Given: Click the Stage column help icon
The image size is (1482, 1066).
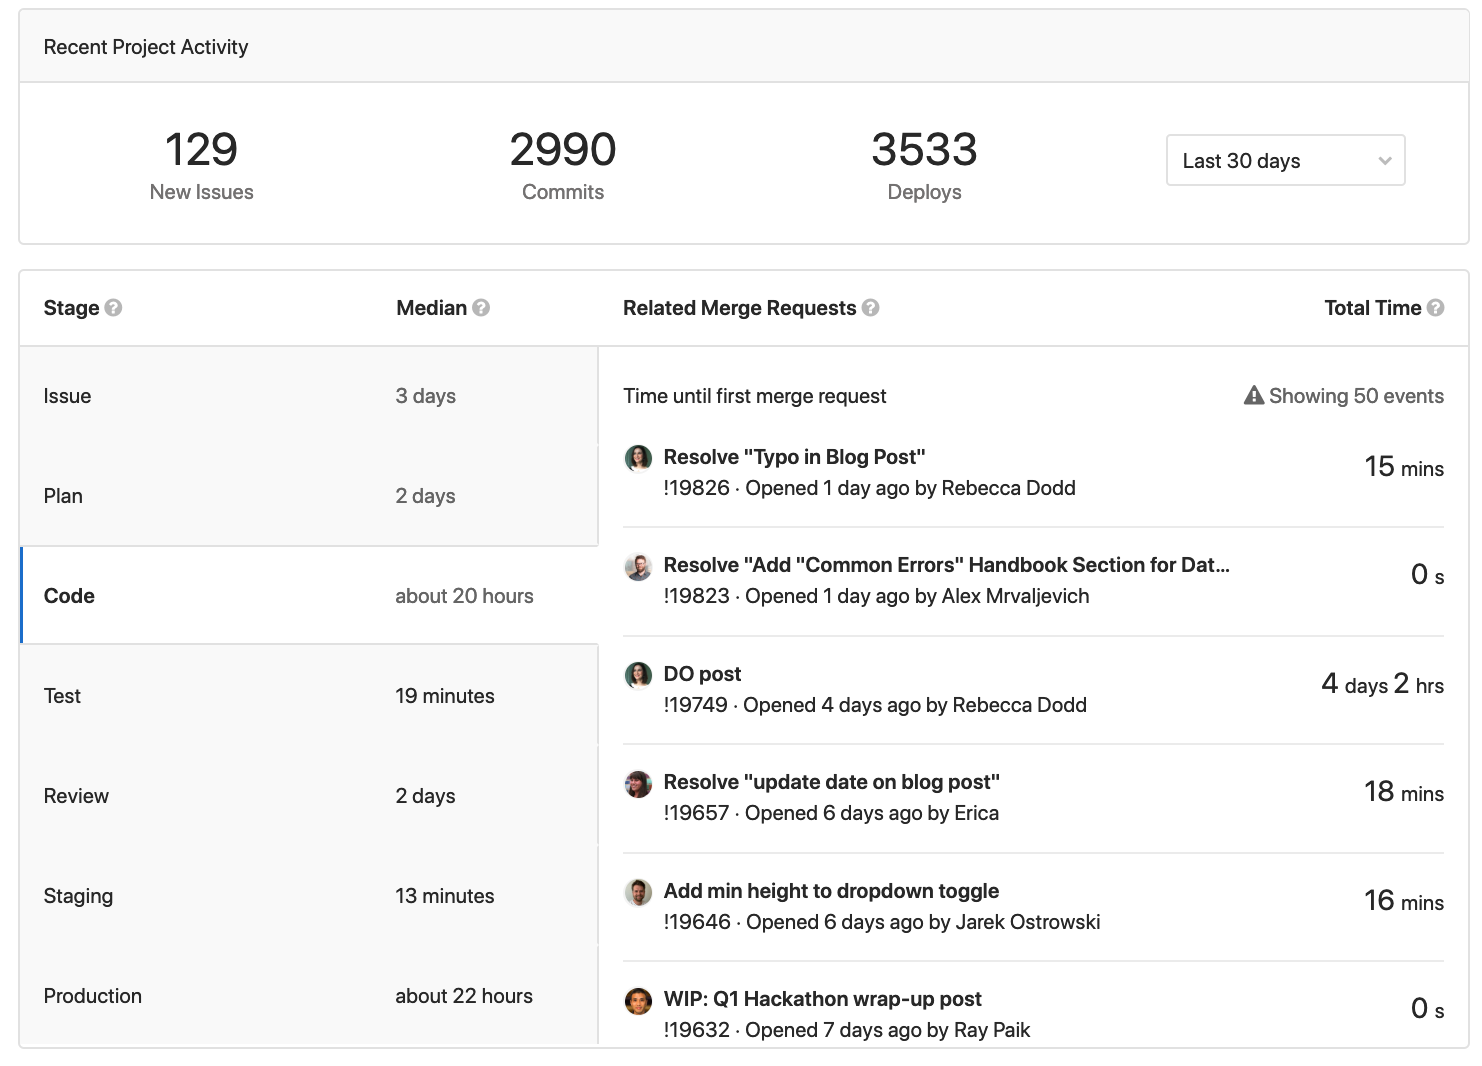Looking at the screenshot, I should point(113,308).
